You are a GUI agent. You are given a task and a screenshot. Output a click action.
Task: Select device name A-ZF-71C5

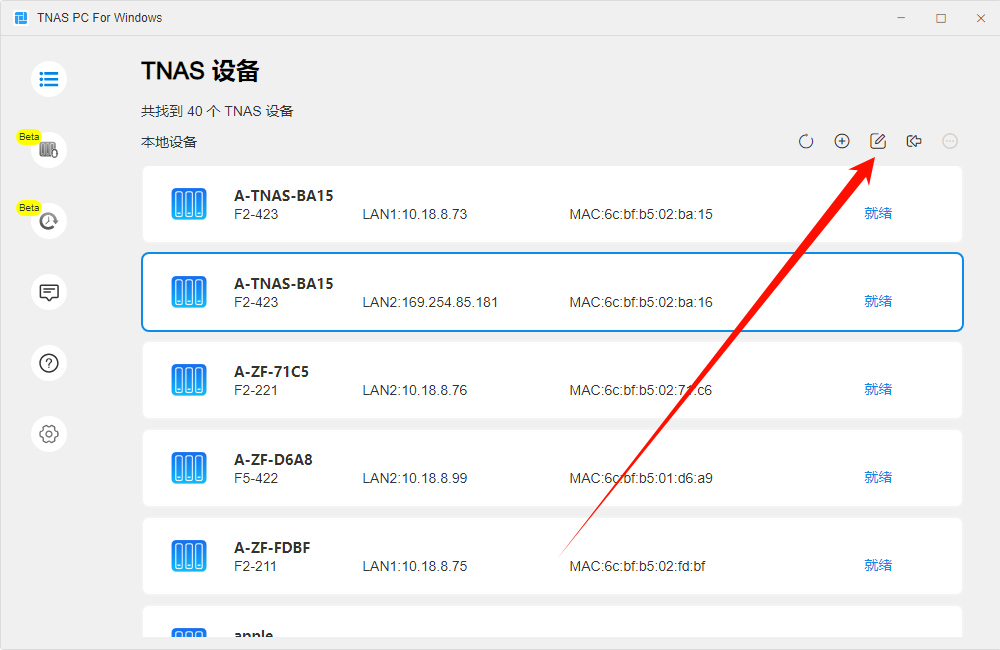pyautogui.click(x=272, y=372)
